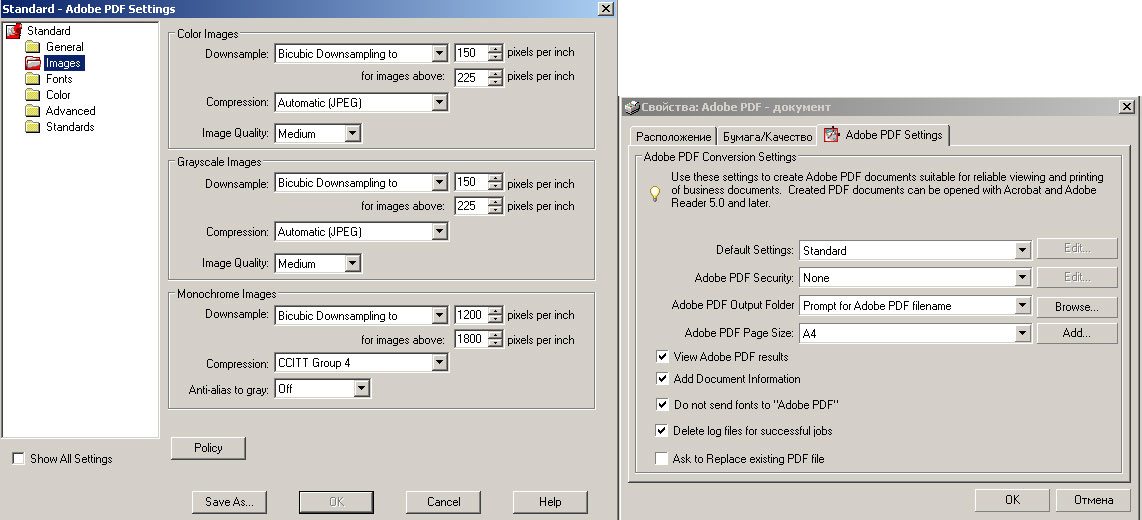Open Color Images Compression dropdown
The image size is (1142, 520).
[439, 103]
